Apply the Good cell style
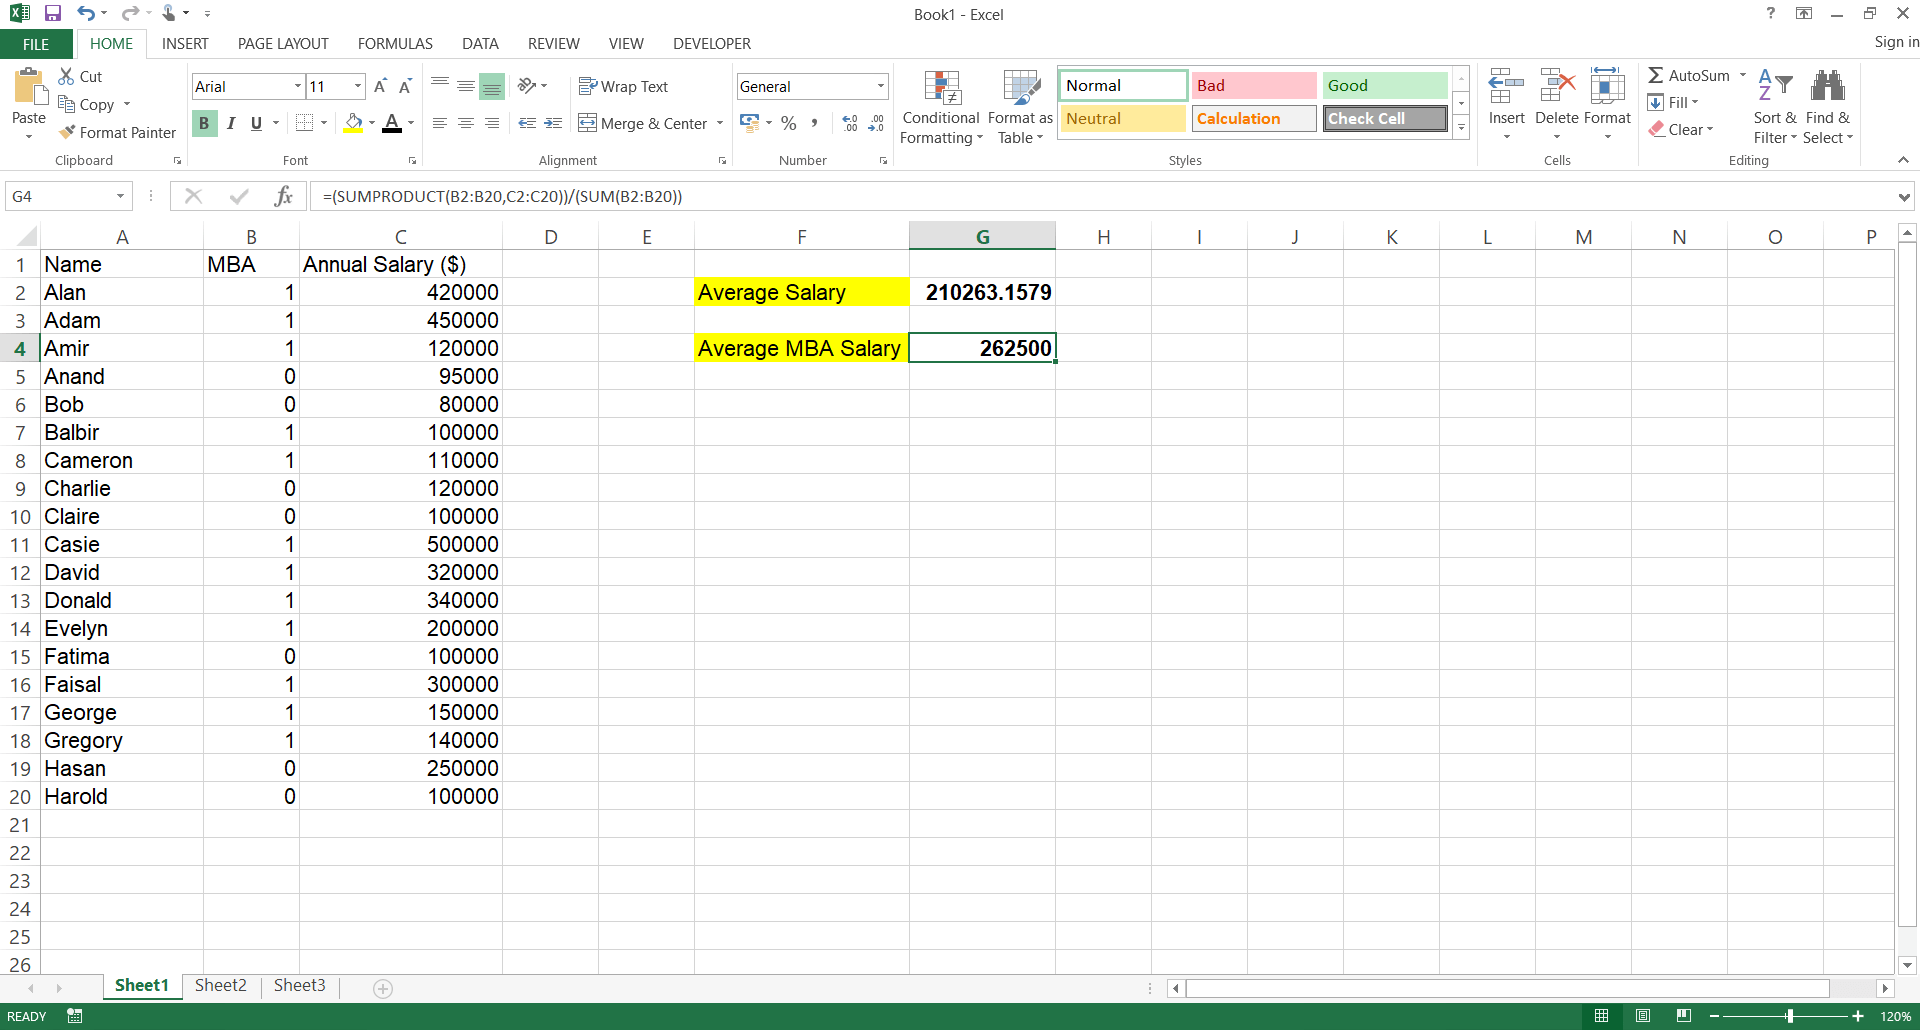Image resolution: width=1920 pixels, height=1030 pixels. (x=1384, y=85)
